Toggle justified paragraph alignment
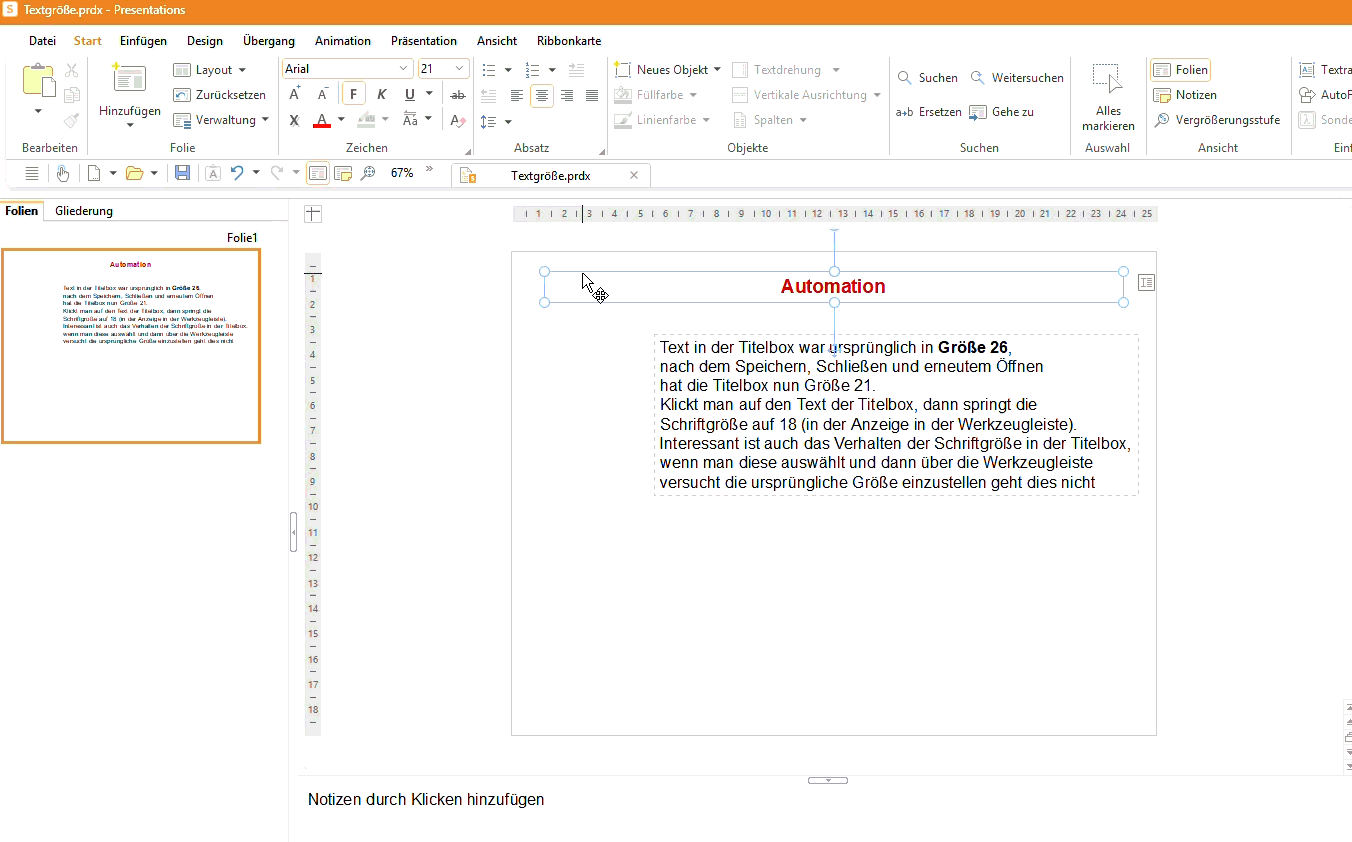This screenshot has height=842, width=1352. tap(592, 95)
